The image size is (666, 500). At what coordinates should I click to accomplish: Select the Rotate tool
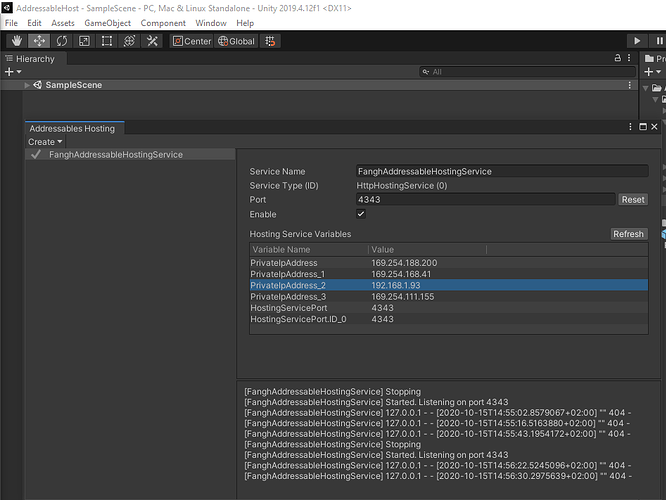pos(62,41)
